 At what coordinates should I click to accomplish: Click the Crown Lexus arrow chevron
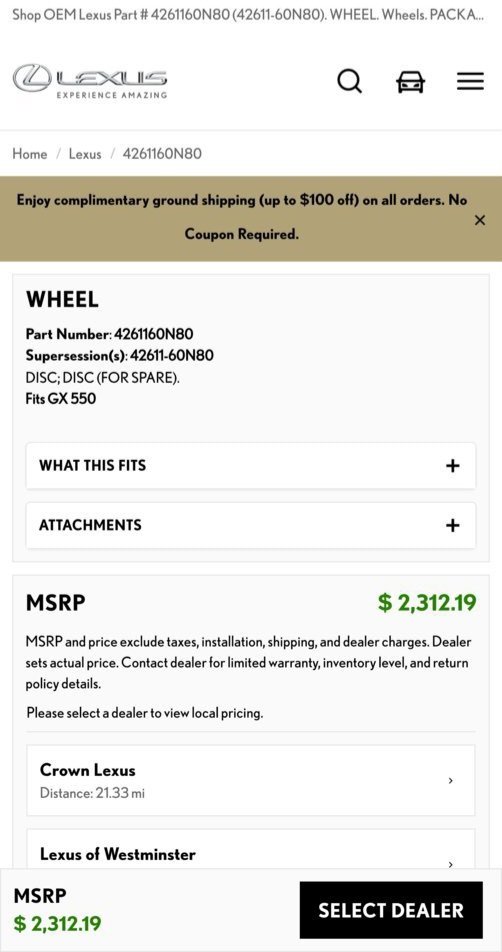450,780
